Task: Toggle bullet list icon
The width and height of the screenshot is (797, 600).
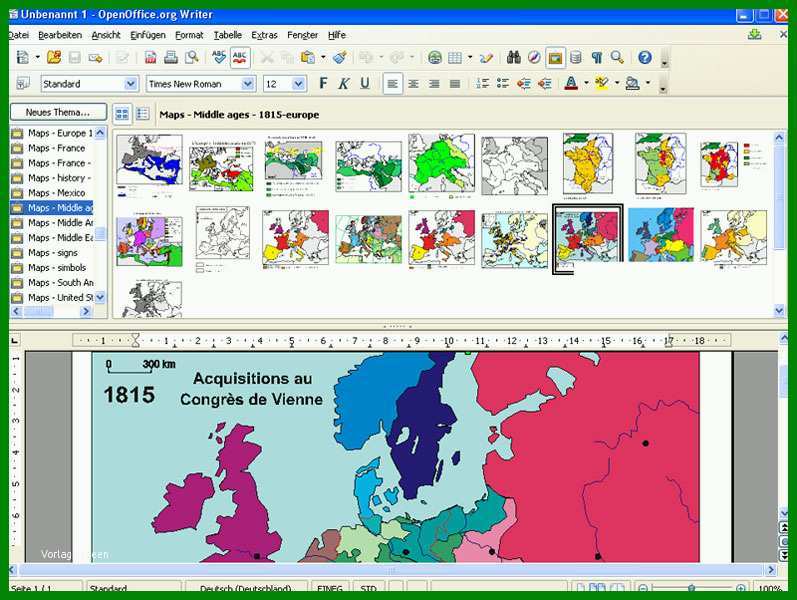Action: pos(503,83)
